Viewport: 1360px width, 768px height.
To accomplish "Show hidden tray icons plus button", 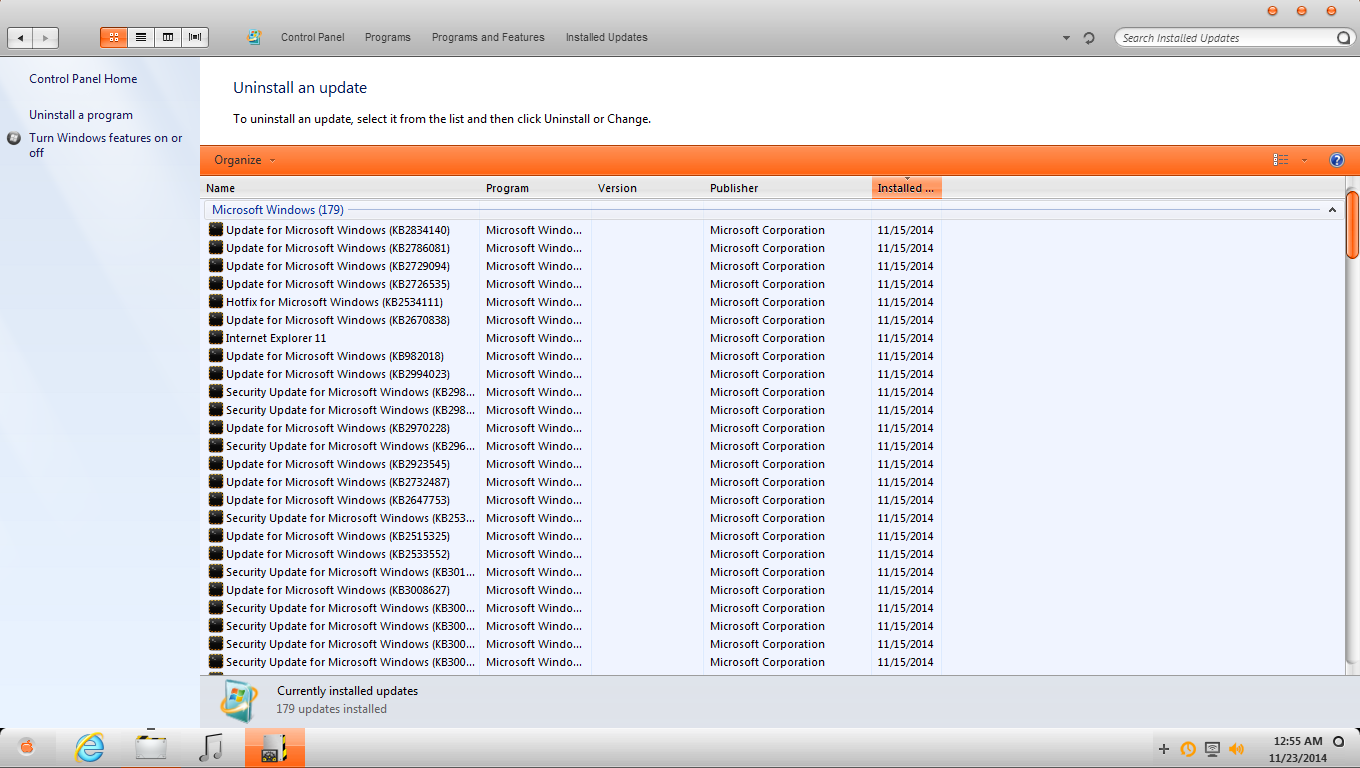I will pyautogui.click(x=1163, y=749).
